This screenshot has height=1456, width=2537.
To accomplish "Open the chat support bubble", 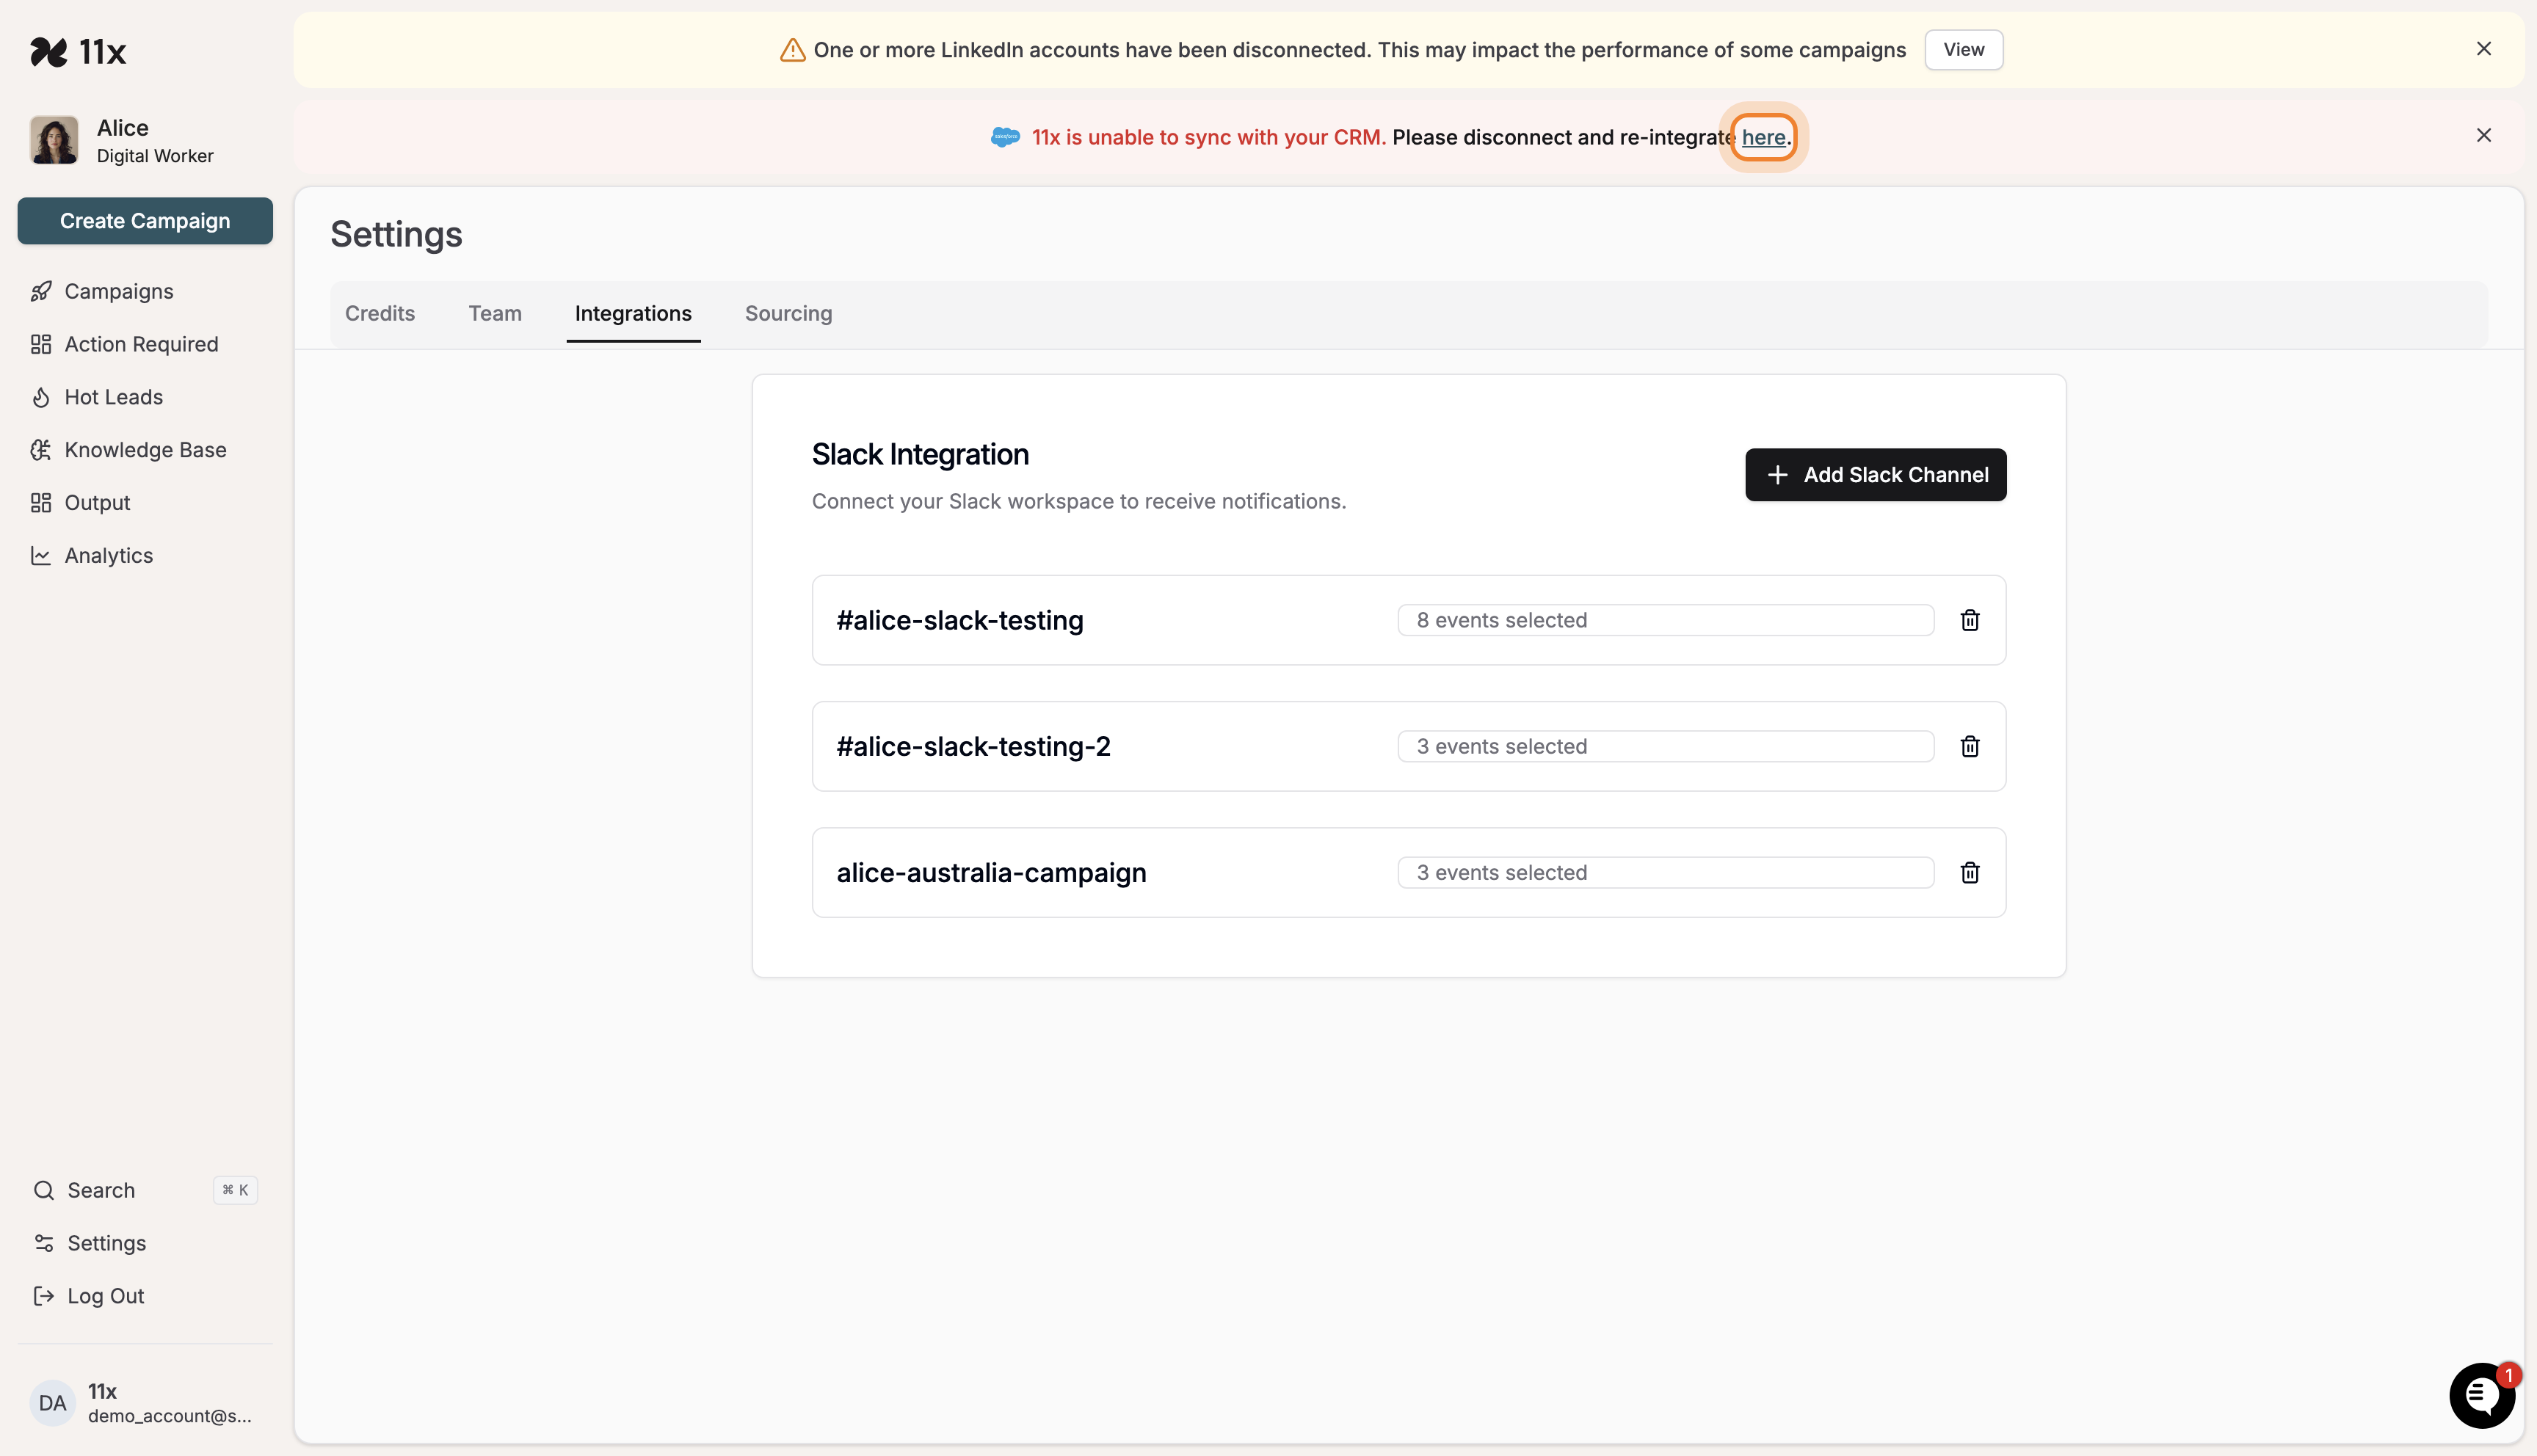I will point(2481,1396).
